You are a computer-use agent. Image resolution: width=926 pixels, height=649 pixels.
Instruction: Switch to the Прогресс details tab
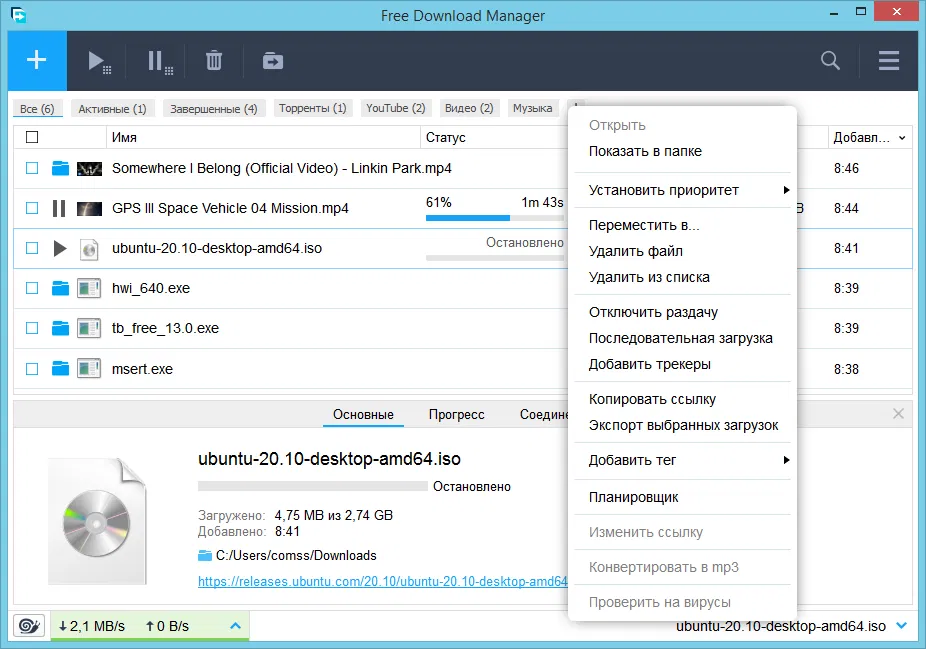pyautogui.click(x=457, y=415)
